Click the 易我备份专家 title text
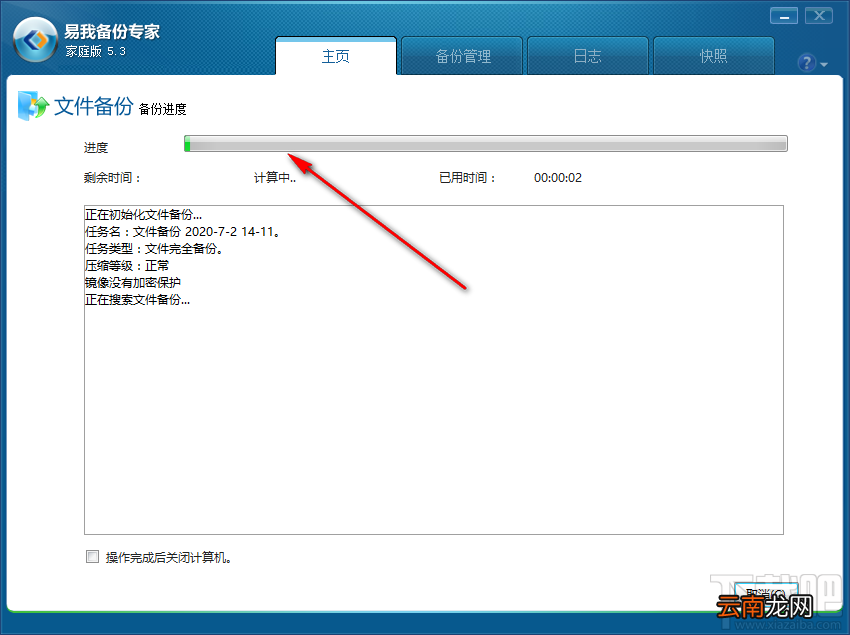The image size is (850, 635). (x=112, y=31)
